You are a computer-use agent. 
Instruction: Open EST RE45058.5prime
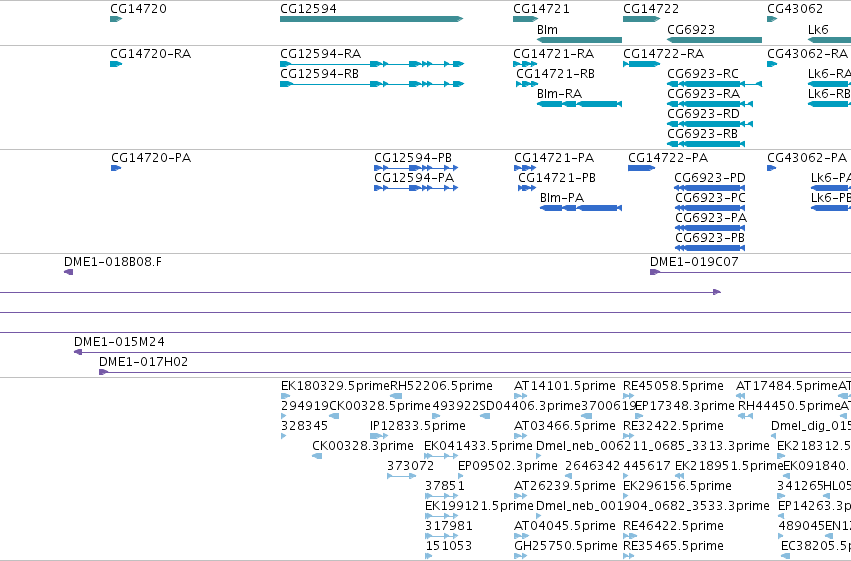(629, 396)
